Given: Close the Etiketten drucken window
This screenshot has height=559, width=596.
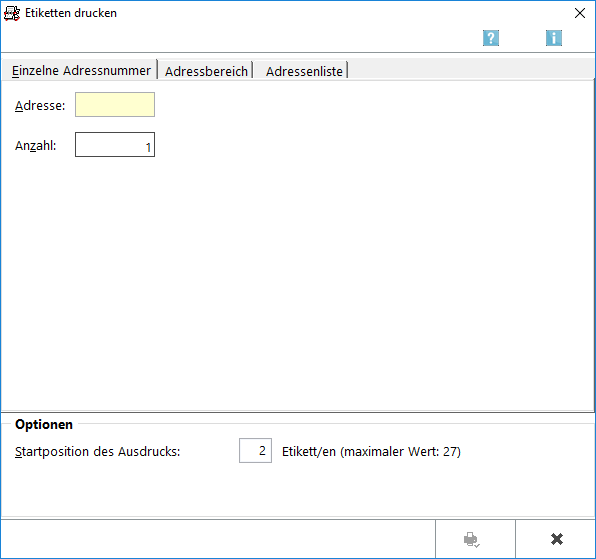Looking at the screenshot, I should click(580, 13).
